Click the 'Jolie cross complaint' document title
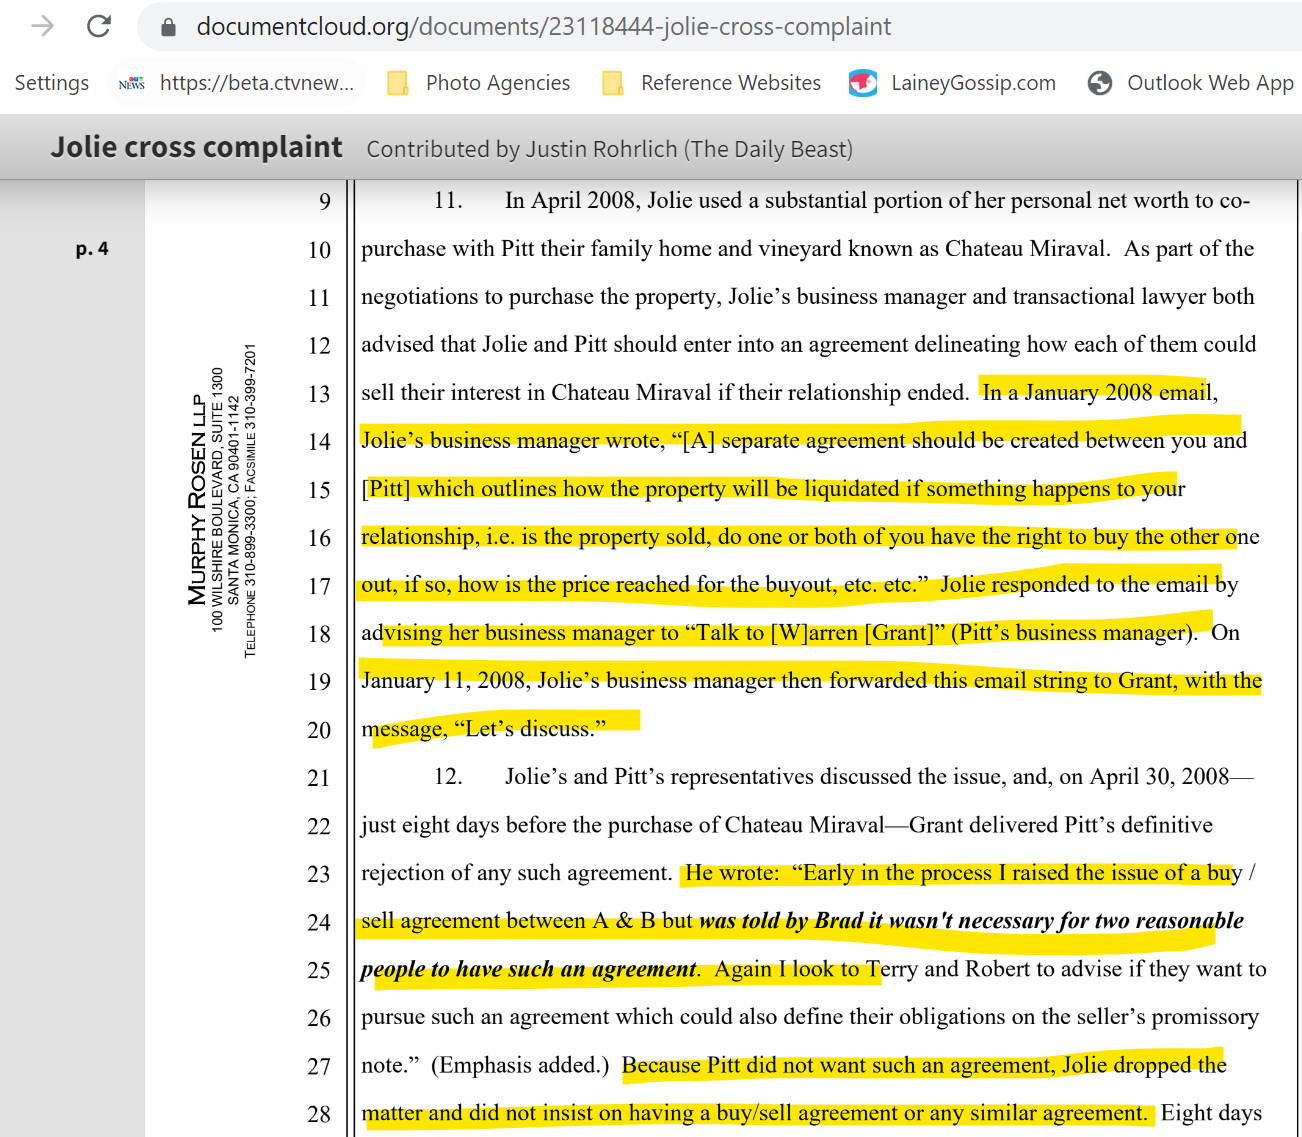 (x=197, y=147)
